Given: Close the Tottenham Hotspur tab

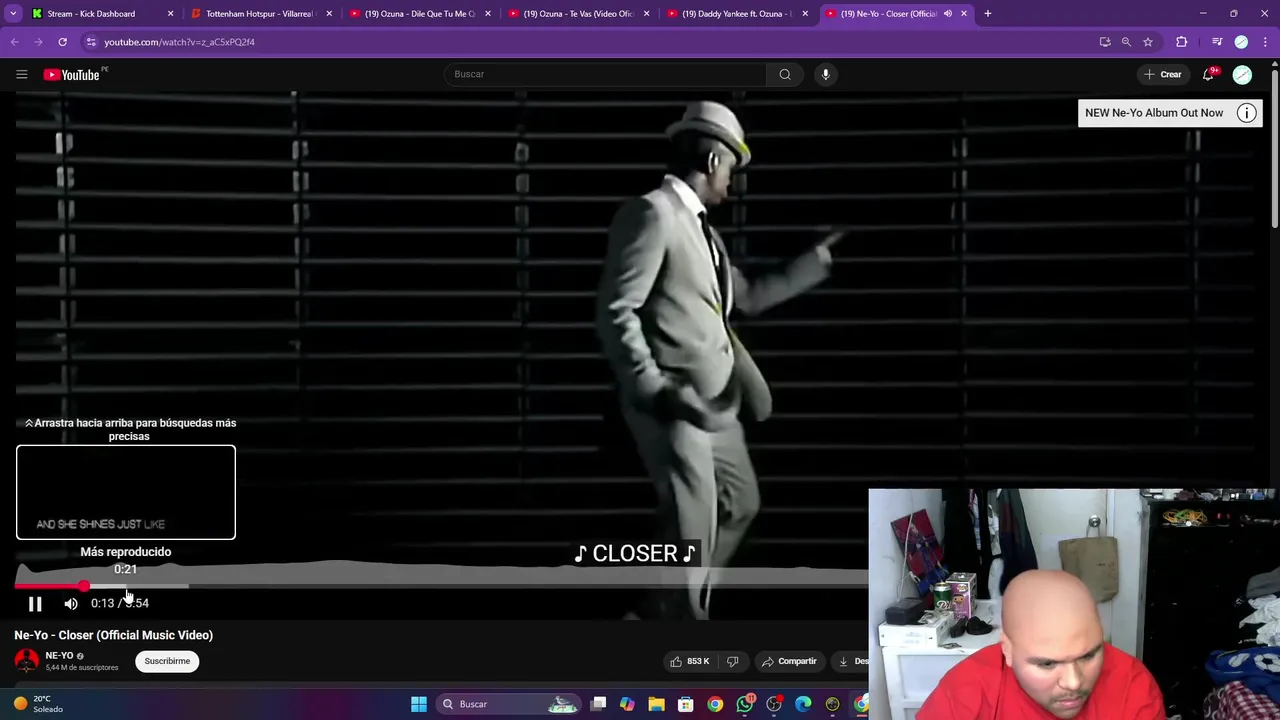Looking at the screenshot, I should click(x=329, y=14).
